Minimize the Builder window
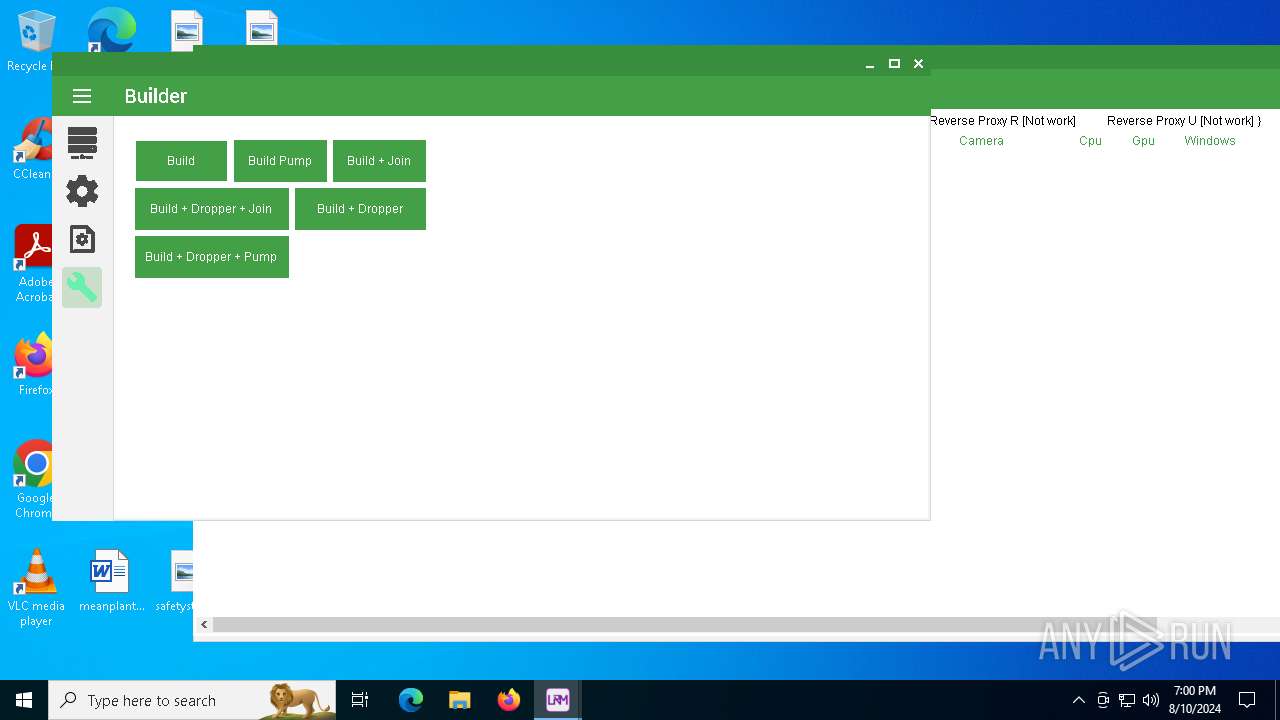The width and height of the screenshot is (1280, 720). coord(870,64)
